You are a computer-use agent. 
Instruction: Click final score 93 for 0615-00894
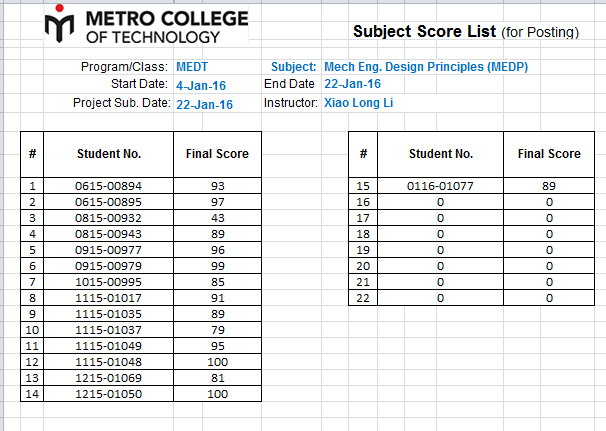pyautogui.click(x=217, y=186)
